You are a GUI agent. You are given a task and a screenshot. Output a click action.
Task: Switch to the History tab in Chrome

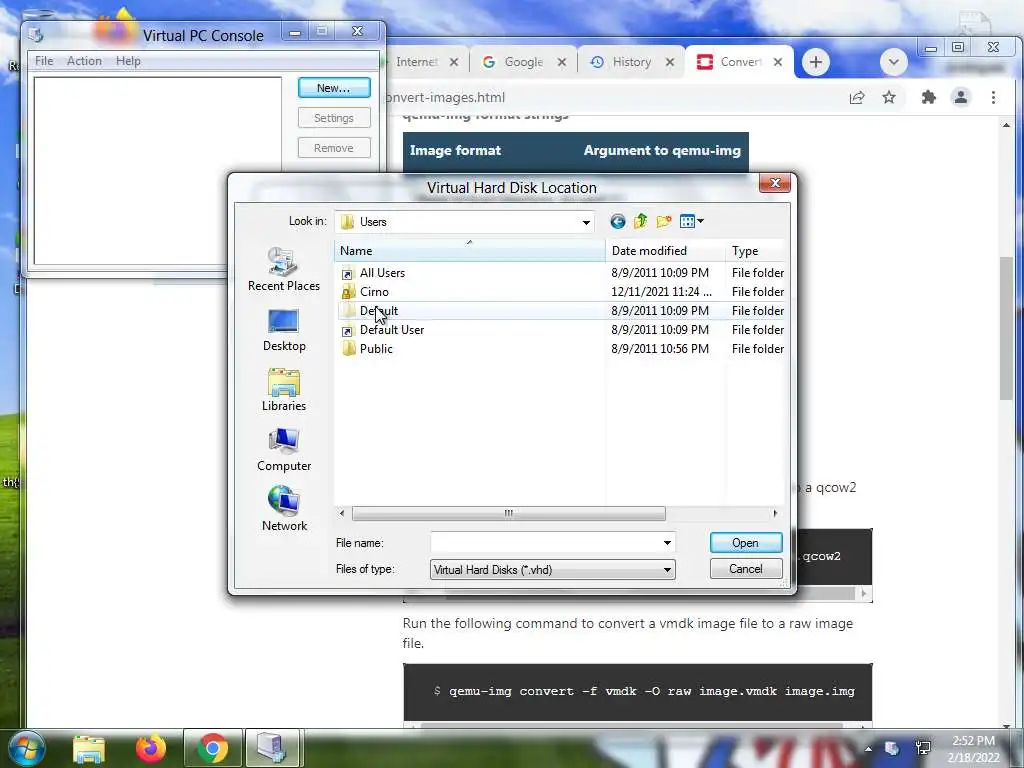(630, 62)
